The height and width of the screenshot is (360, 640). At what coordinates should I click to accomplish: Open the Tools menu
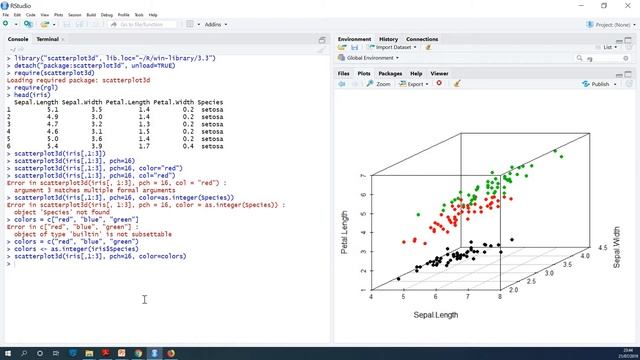[x=139, y=15]
